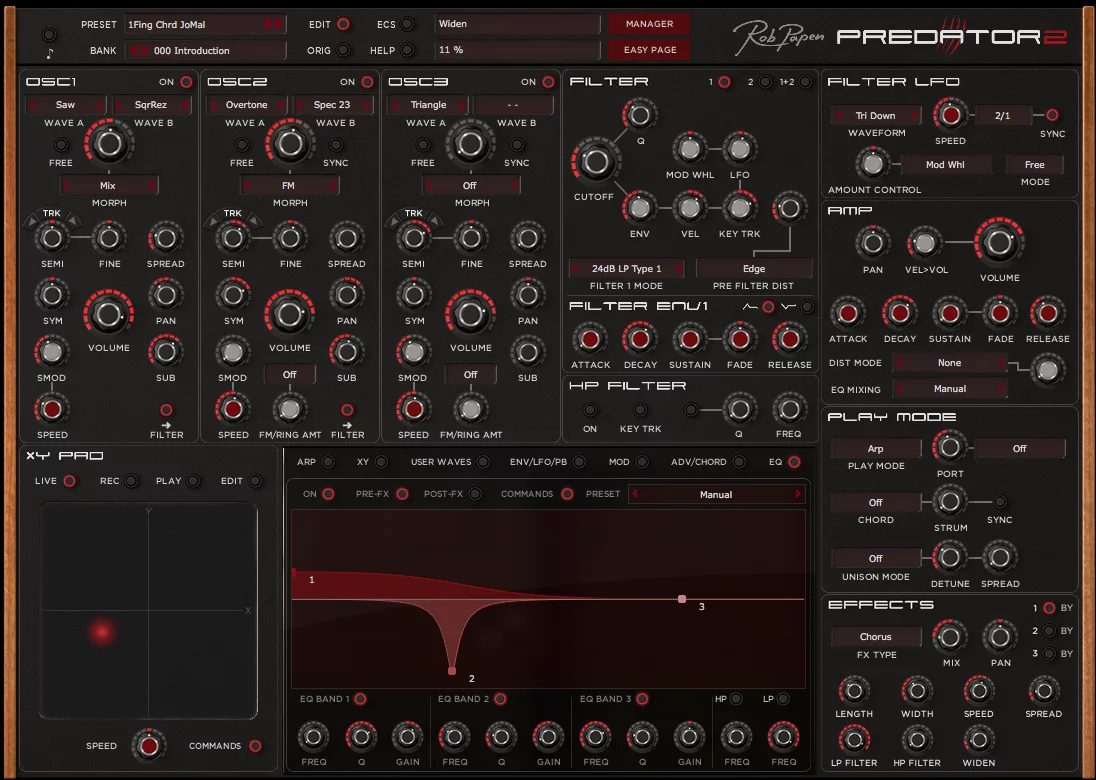1096x780 pixels.
Task: Click the red dot in the XY pad
Action: pyautogui.click(x=102, y=632)
